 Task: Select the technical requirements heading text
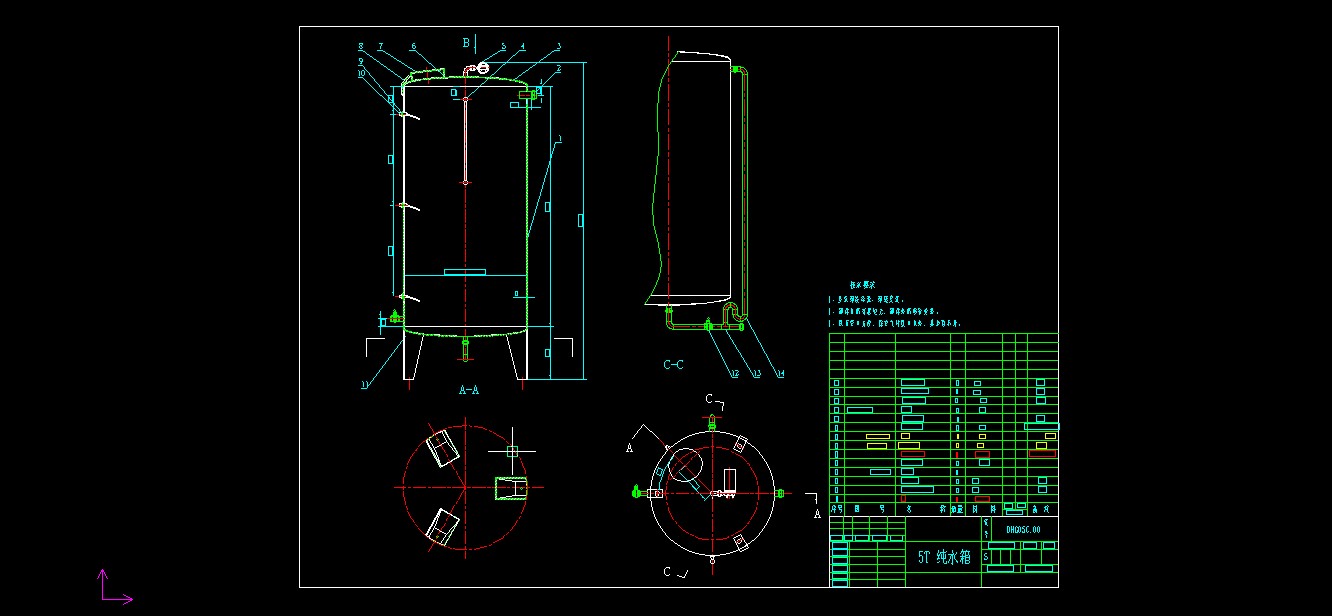tap(862, 285)
